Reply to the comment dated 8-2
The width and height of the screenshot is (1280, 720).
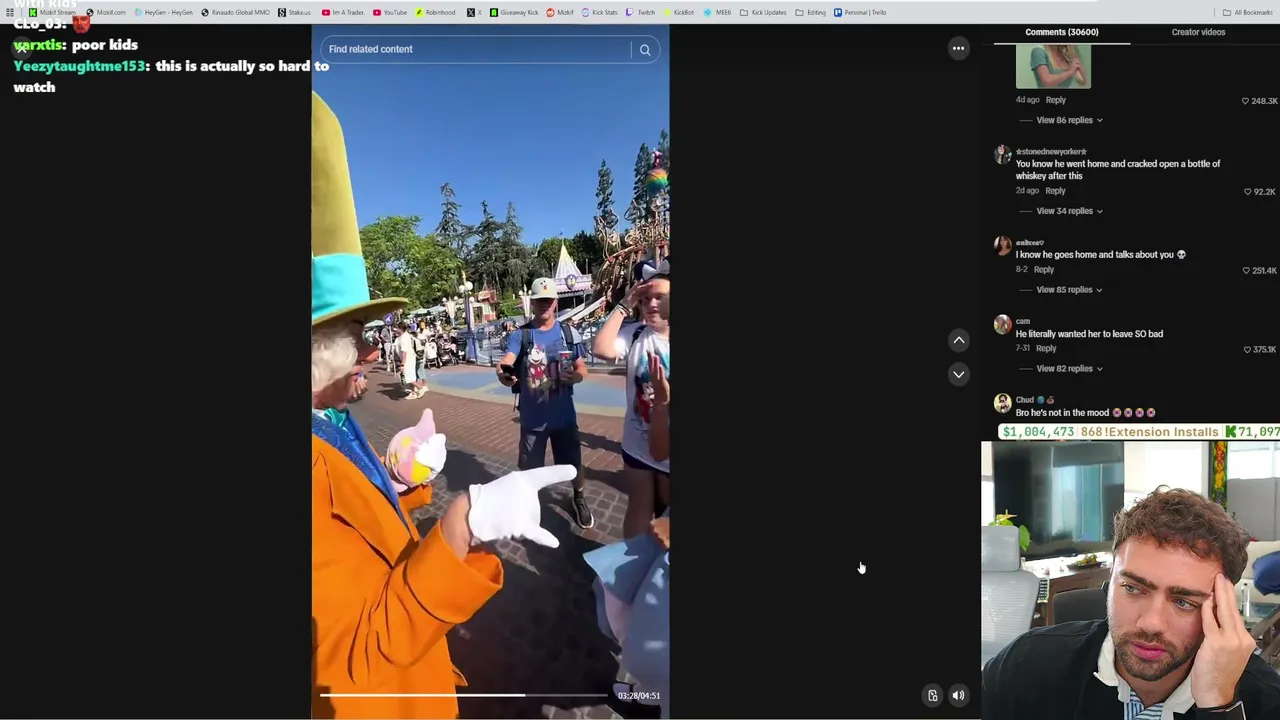(x=1044, y=270)
